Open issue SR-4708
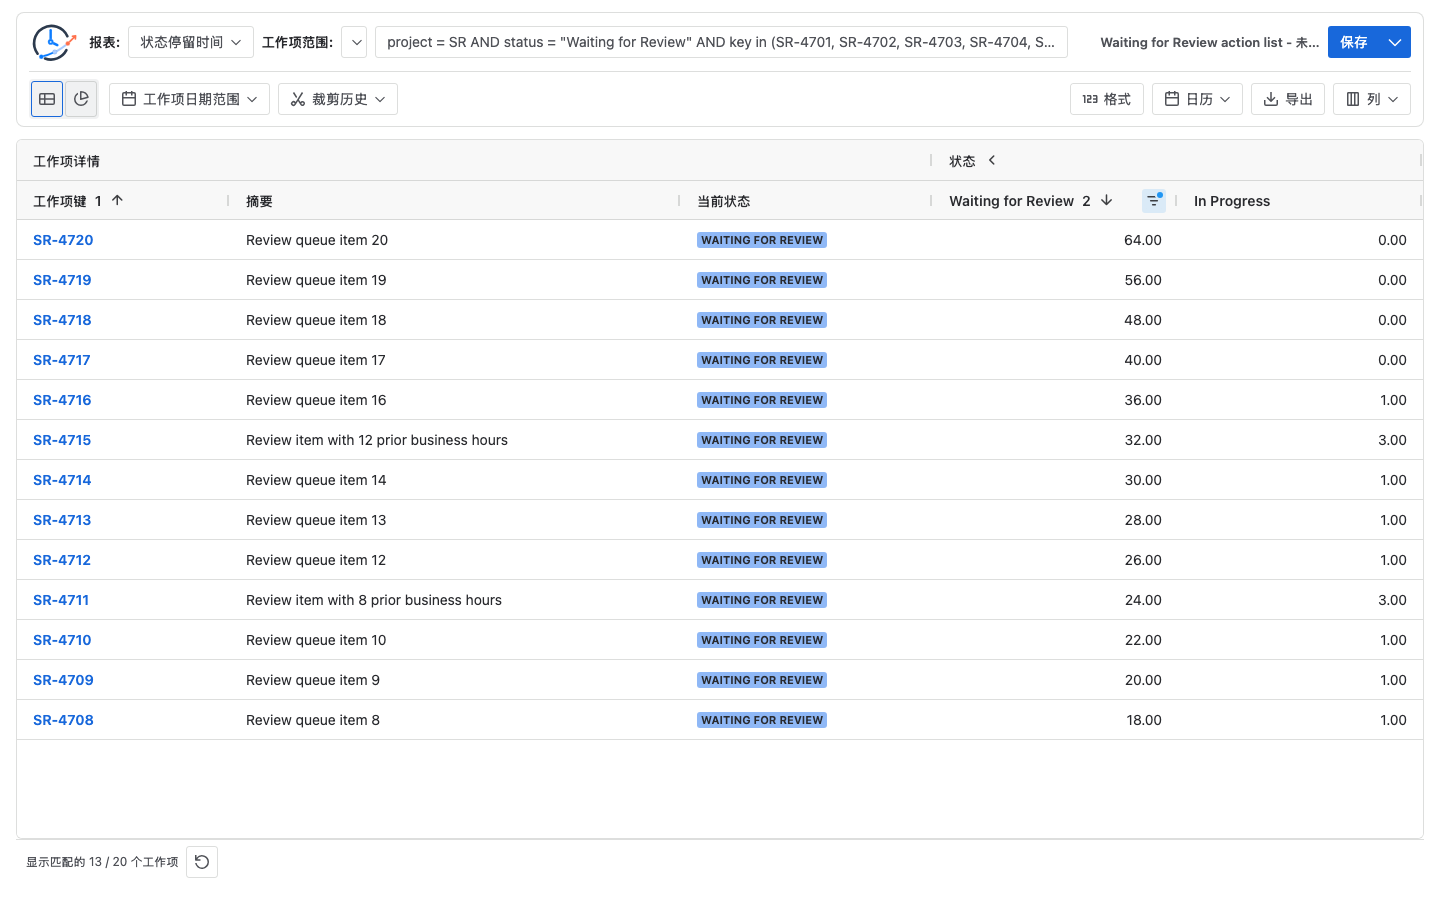Screen dimensions: 1440x900 (63, 720)
